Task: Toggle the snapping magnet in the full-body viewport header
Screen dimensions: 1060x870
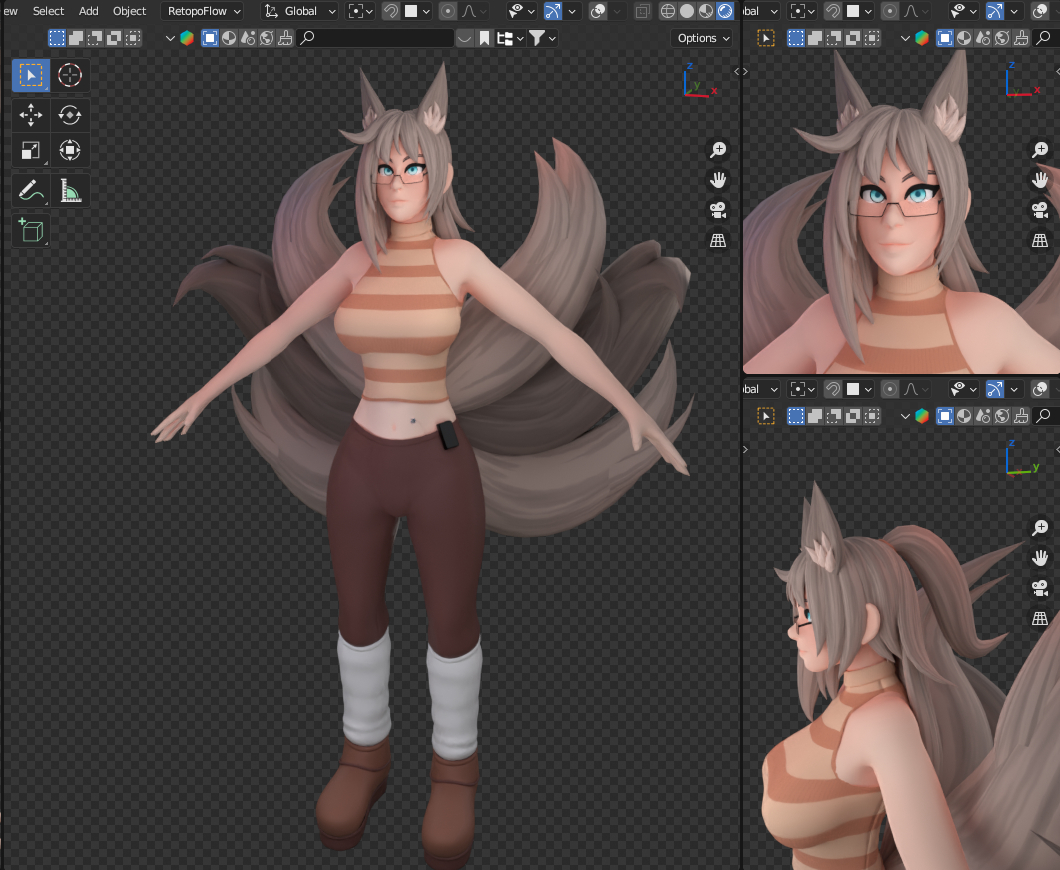Action: coord(391,11)
